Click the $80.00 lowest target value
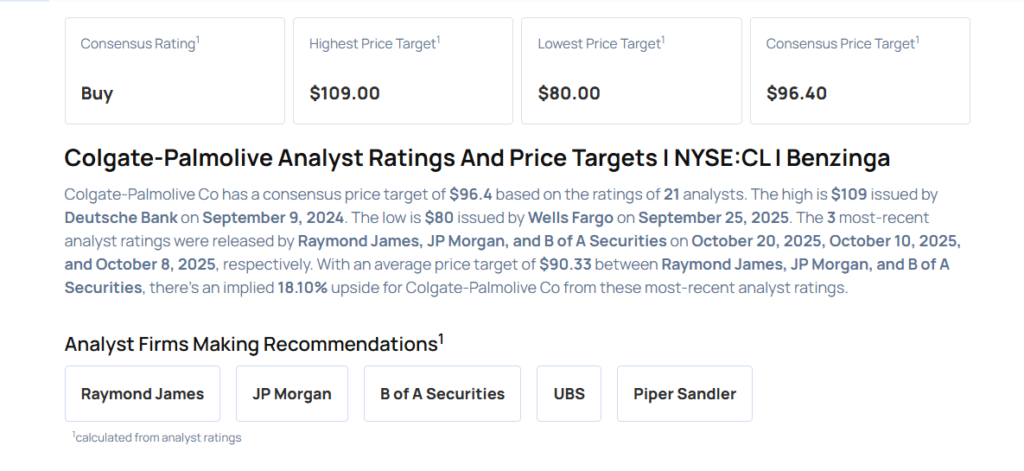 click(x=568, y=94)
